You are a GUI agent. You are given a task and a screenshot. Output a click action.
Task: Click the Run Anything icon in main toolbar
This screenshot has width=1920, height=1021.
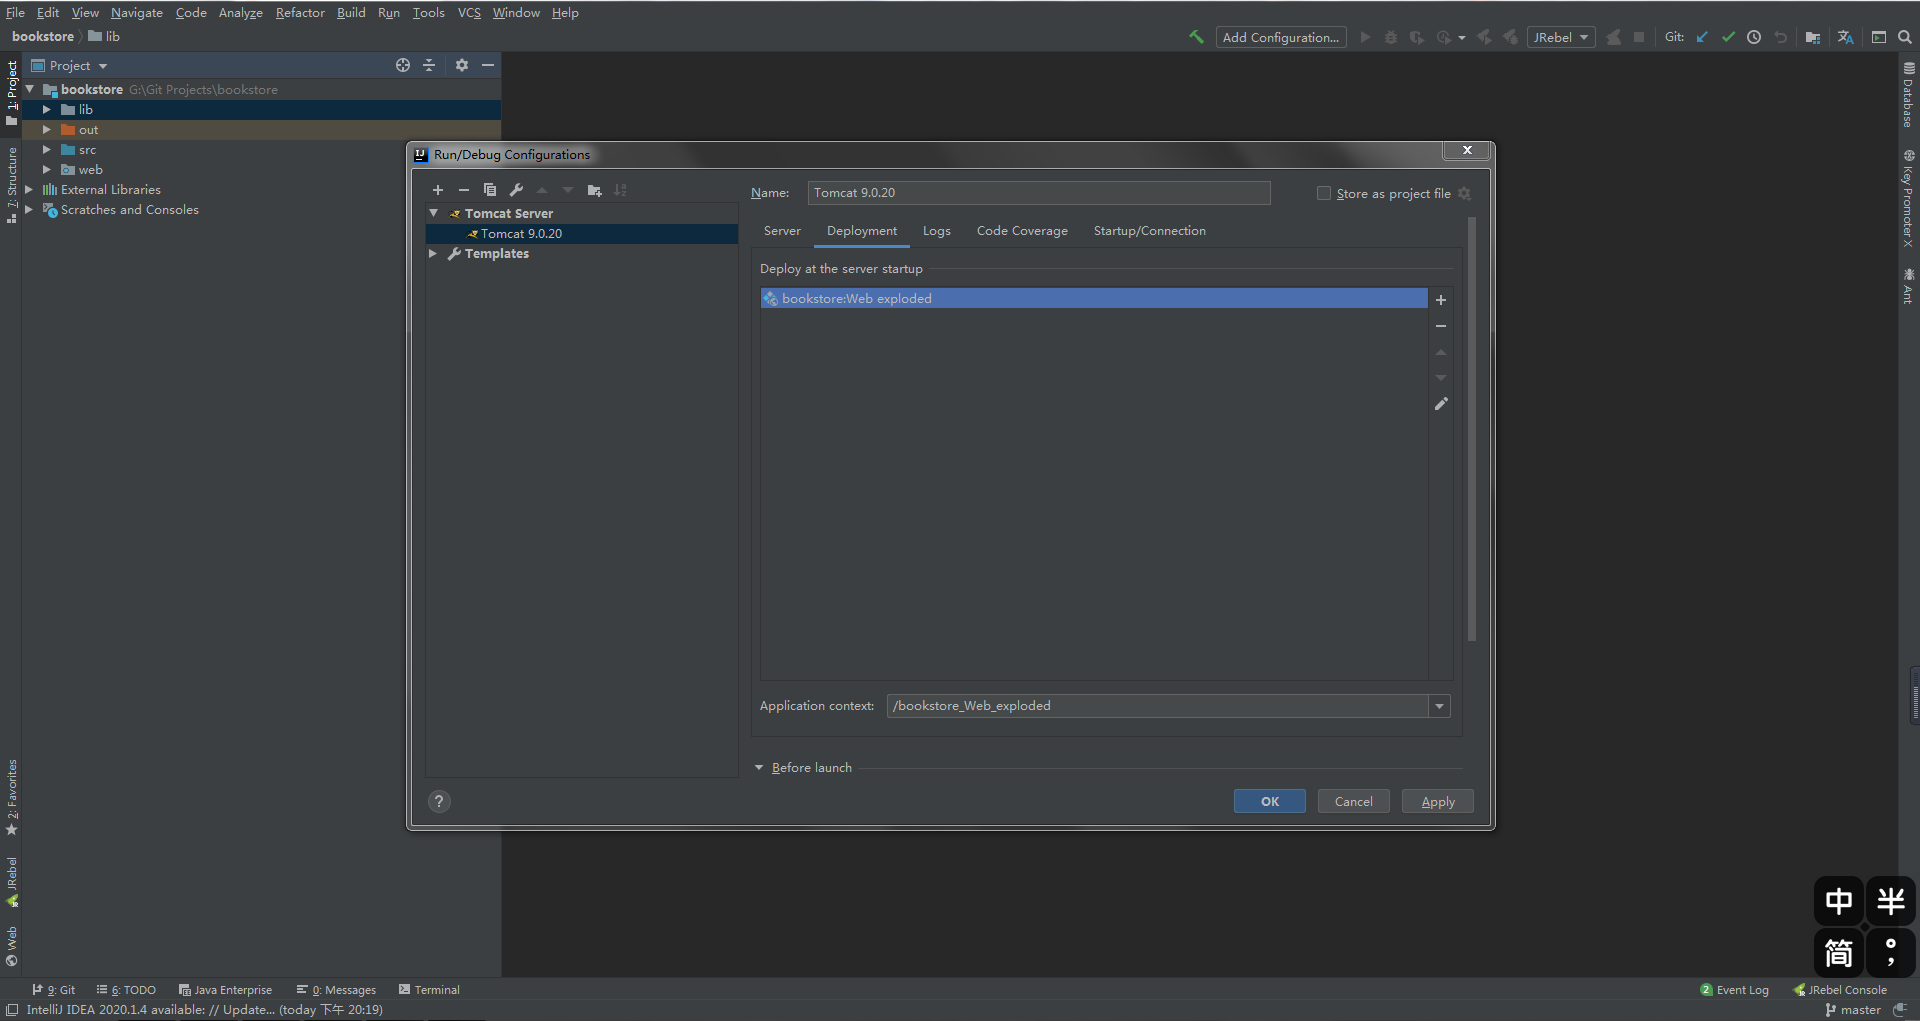pos(1879,37)
